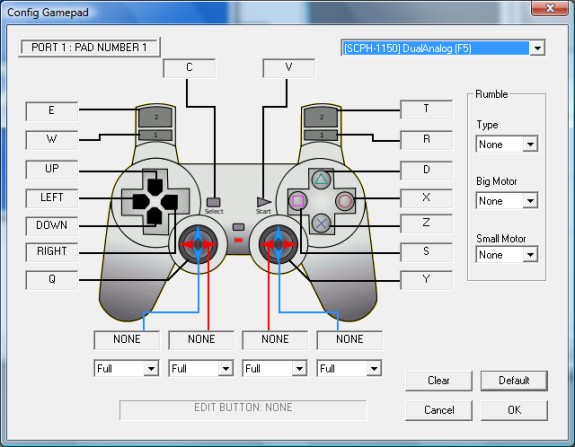
Task: Click the D-pad up arrow on the gamepad
Action: (155, 186)
